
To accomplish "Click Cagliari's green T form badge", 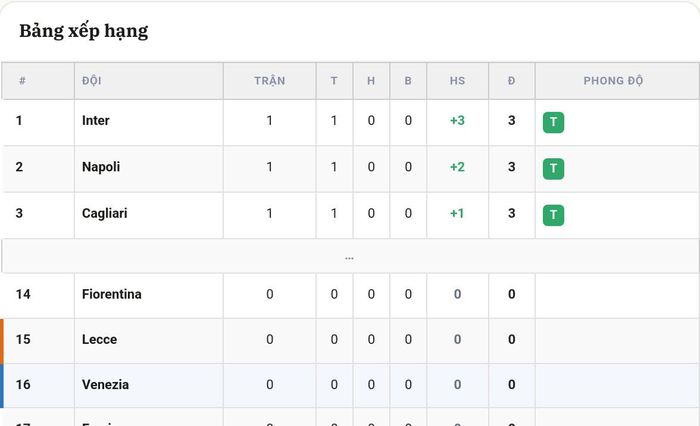I will 553,215.
